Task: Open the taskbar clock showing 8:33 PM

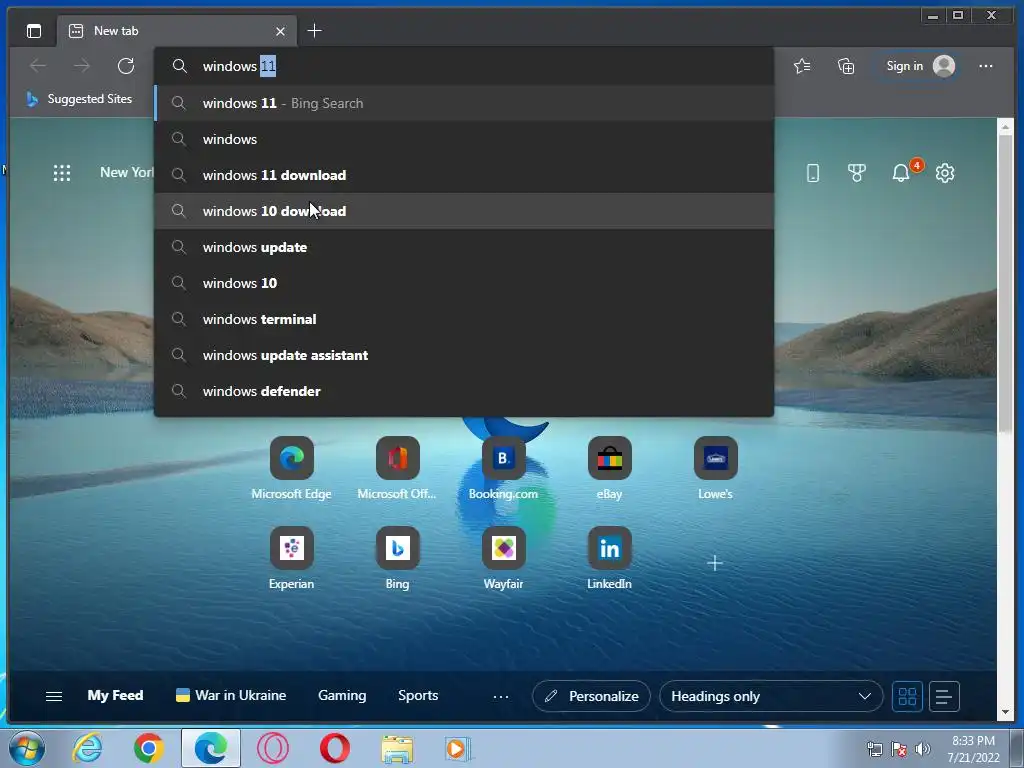Action: click(x=974, y=748)
